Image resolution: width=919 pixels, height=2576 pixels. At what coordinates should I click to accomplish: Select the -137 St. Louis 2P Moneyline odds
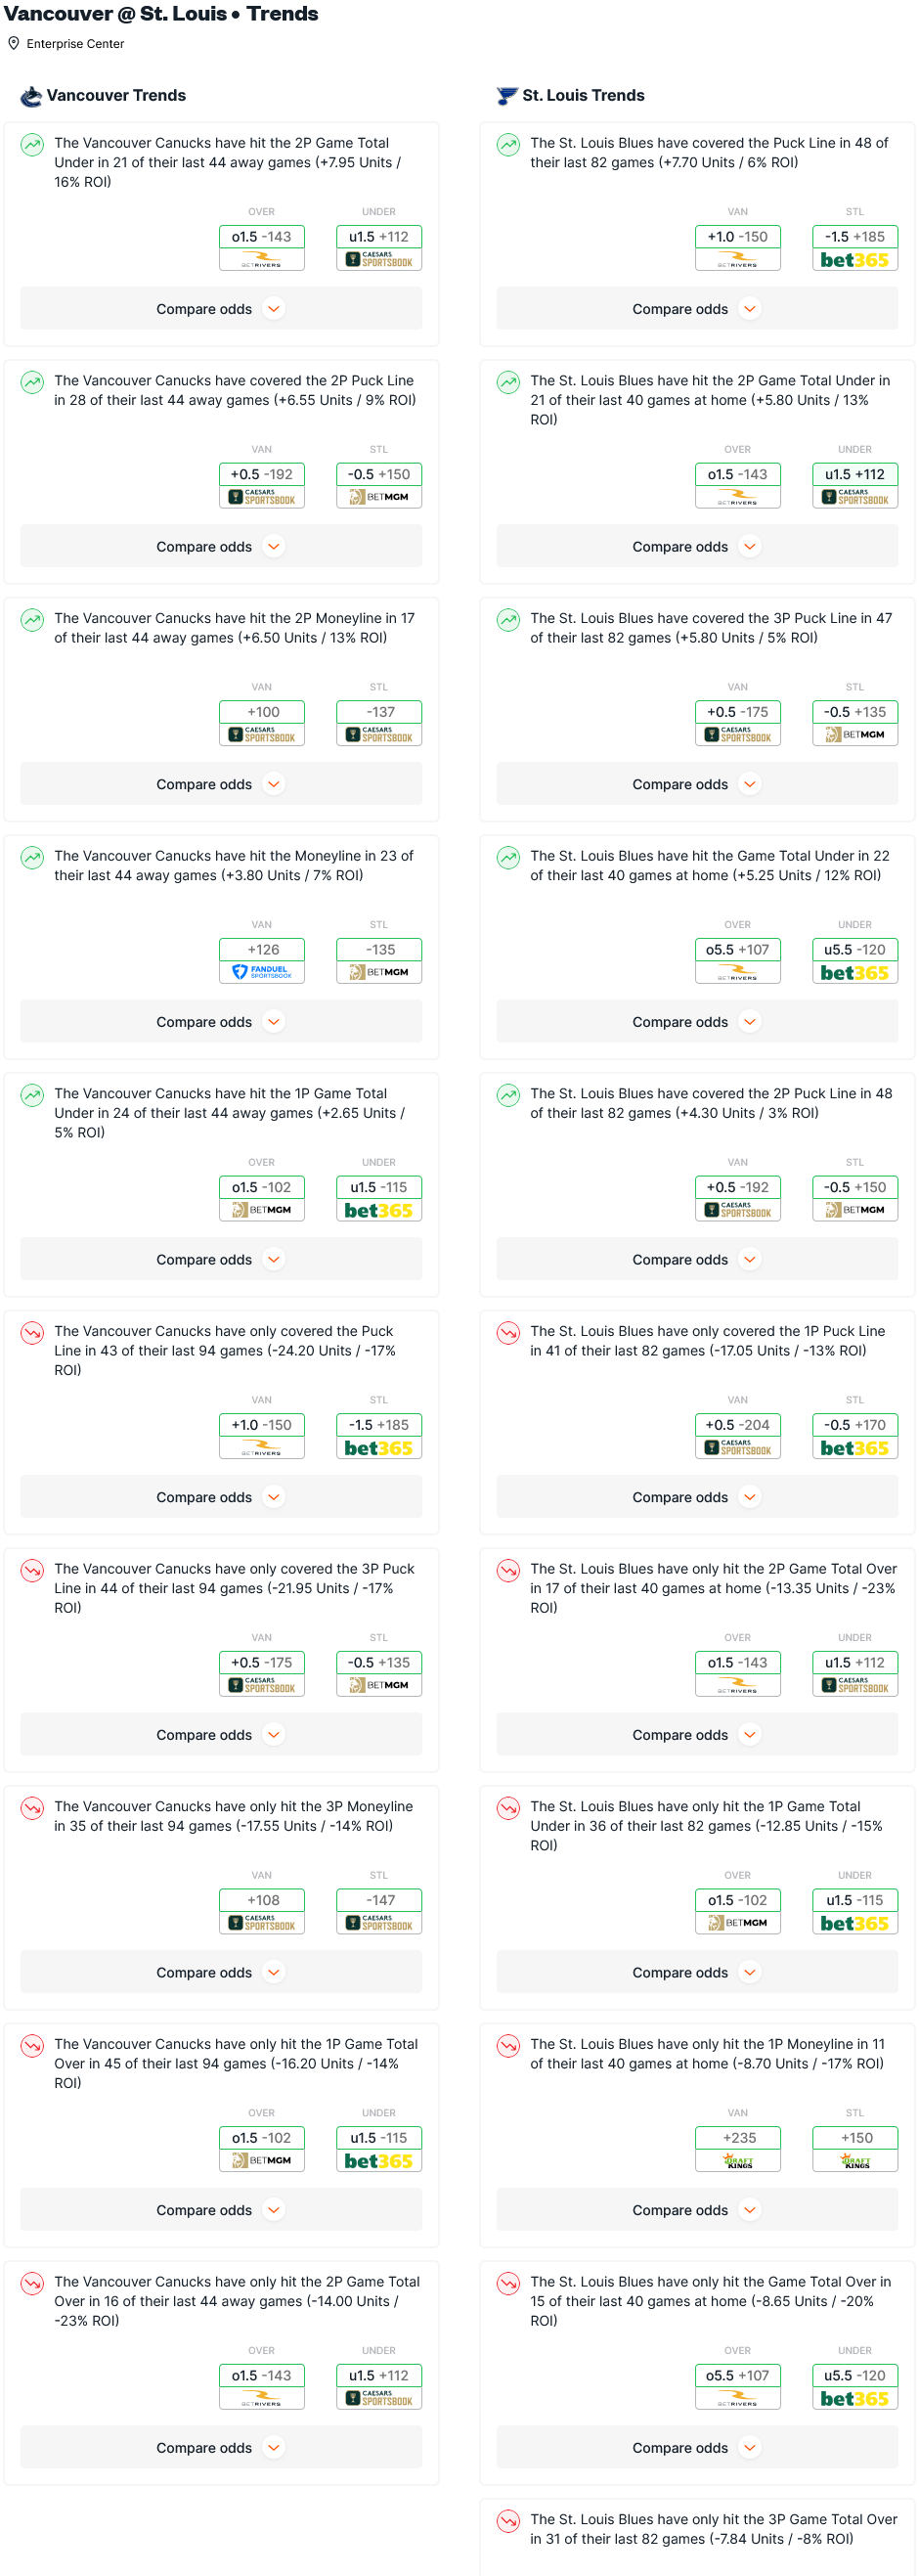[379, 712]
